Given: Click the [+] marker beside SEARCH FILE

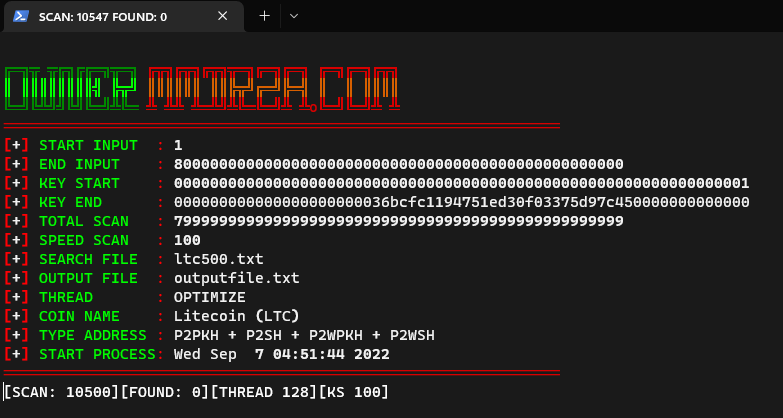Looking at the screenshot, I should (17, 259).
